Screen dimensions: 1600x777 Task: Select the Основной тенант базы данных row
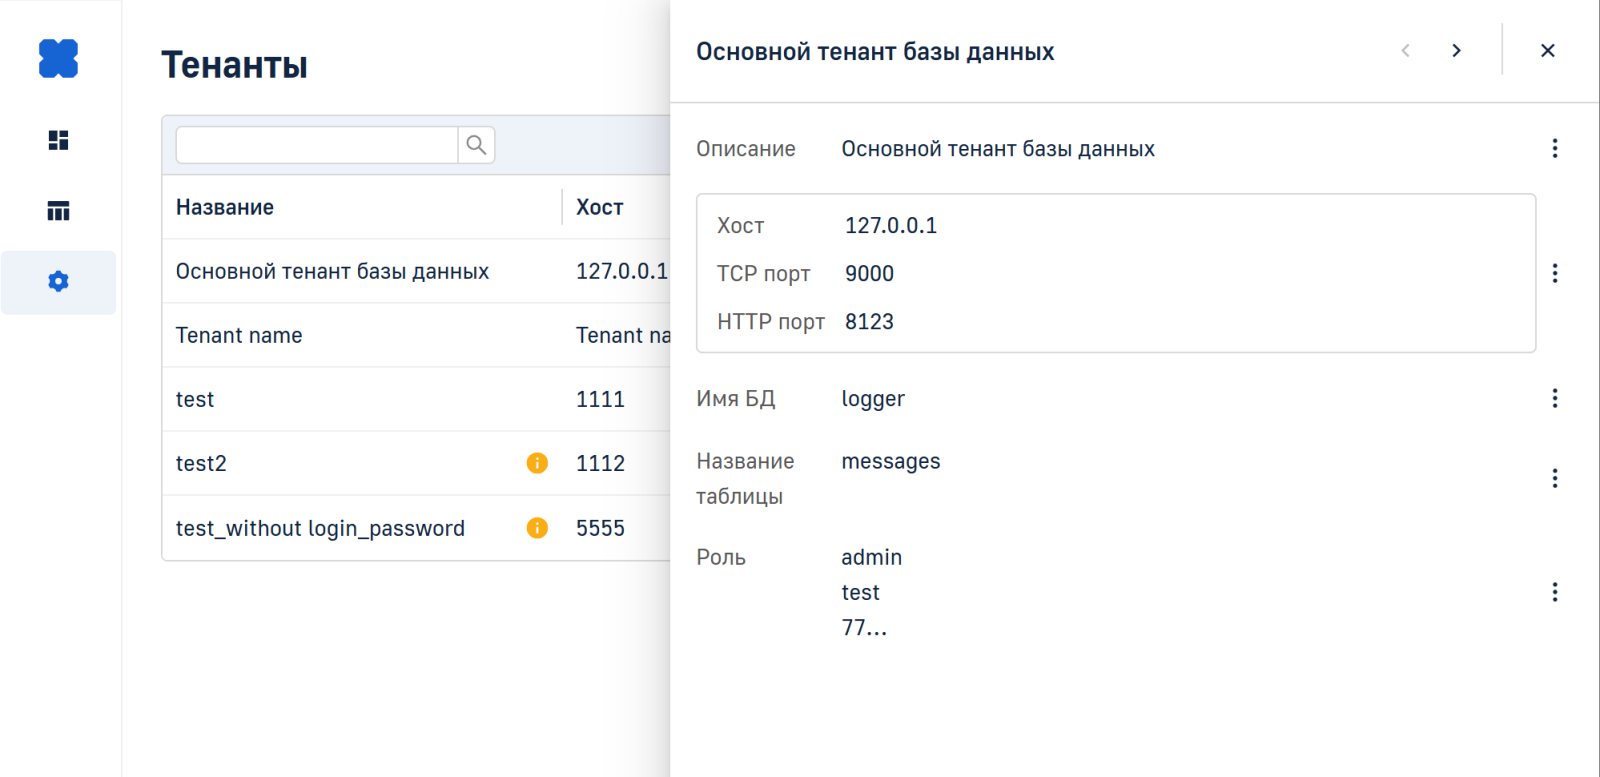click(x=332, y=271)
